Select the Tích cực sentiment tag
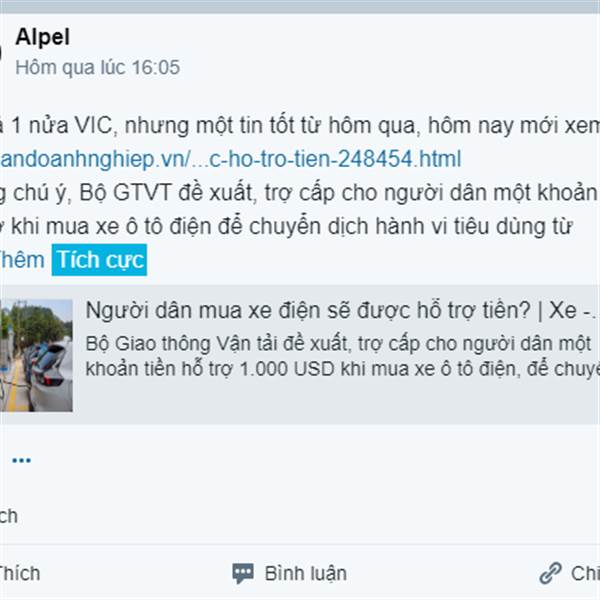This screenshot has height=600, width=600. [99, 260]
